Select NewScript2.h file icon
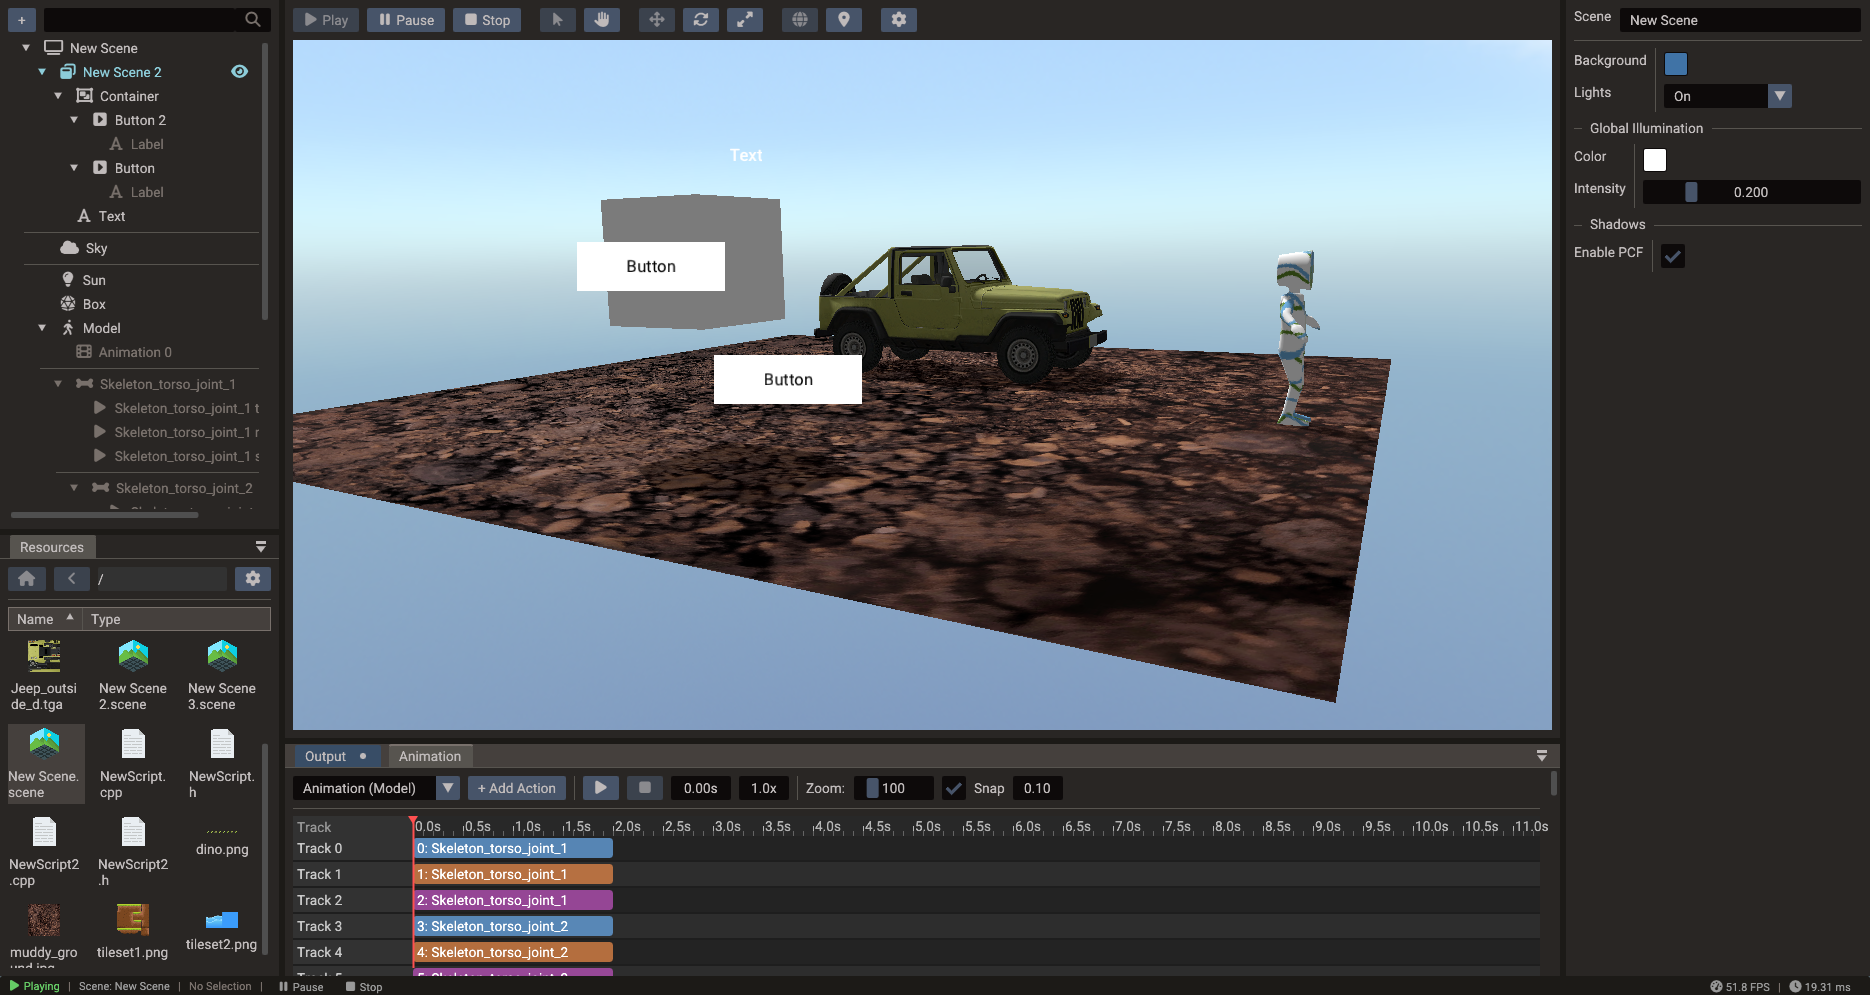Viewport: 1870px width, 995px height. click(x=133, y=832)
